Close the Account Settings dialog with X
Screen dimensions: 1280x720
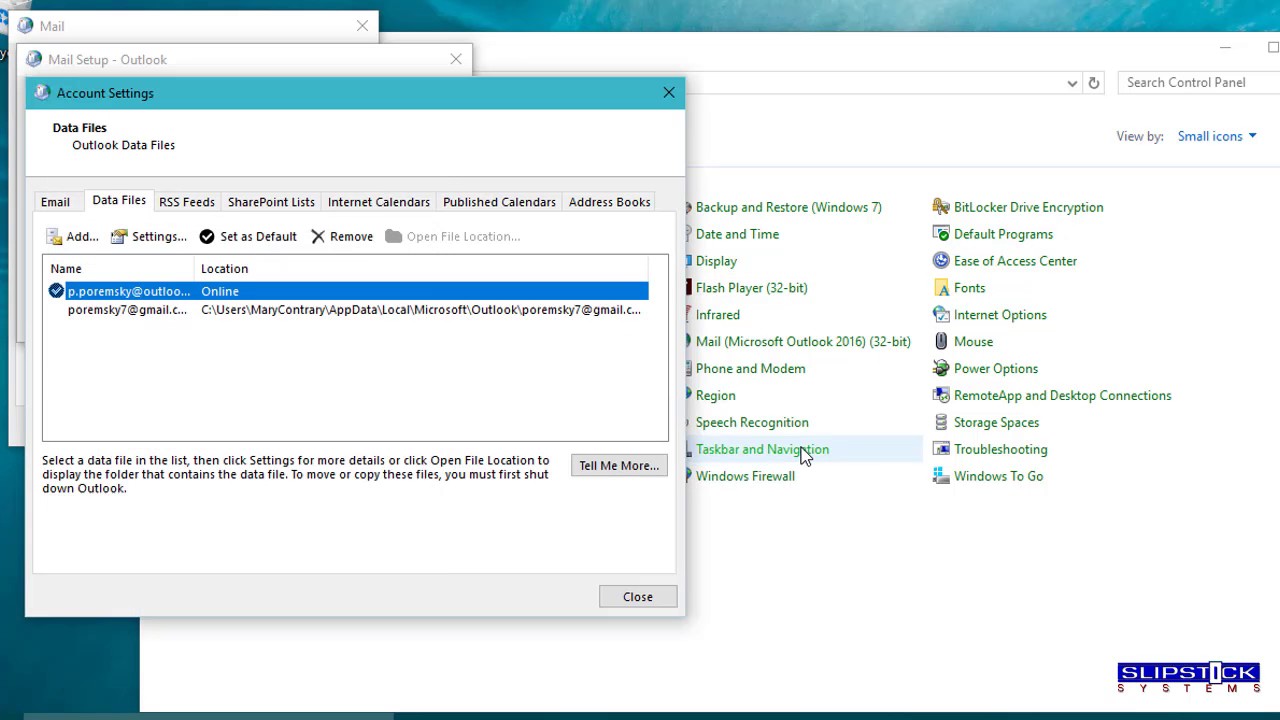coord(669,93)
